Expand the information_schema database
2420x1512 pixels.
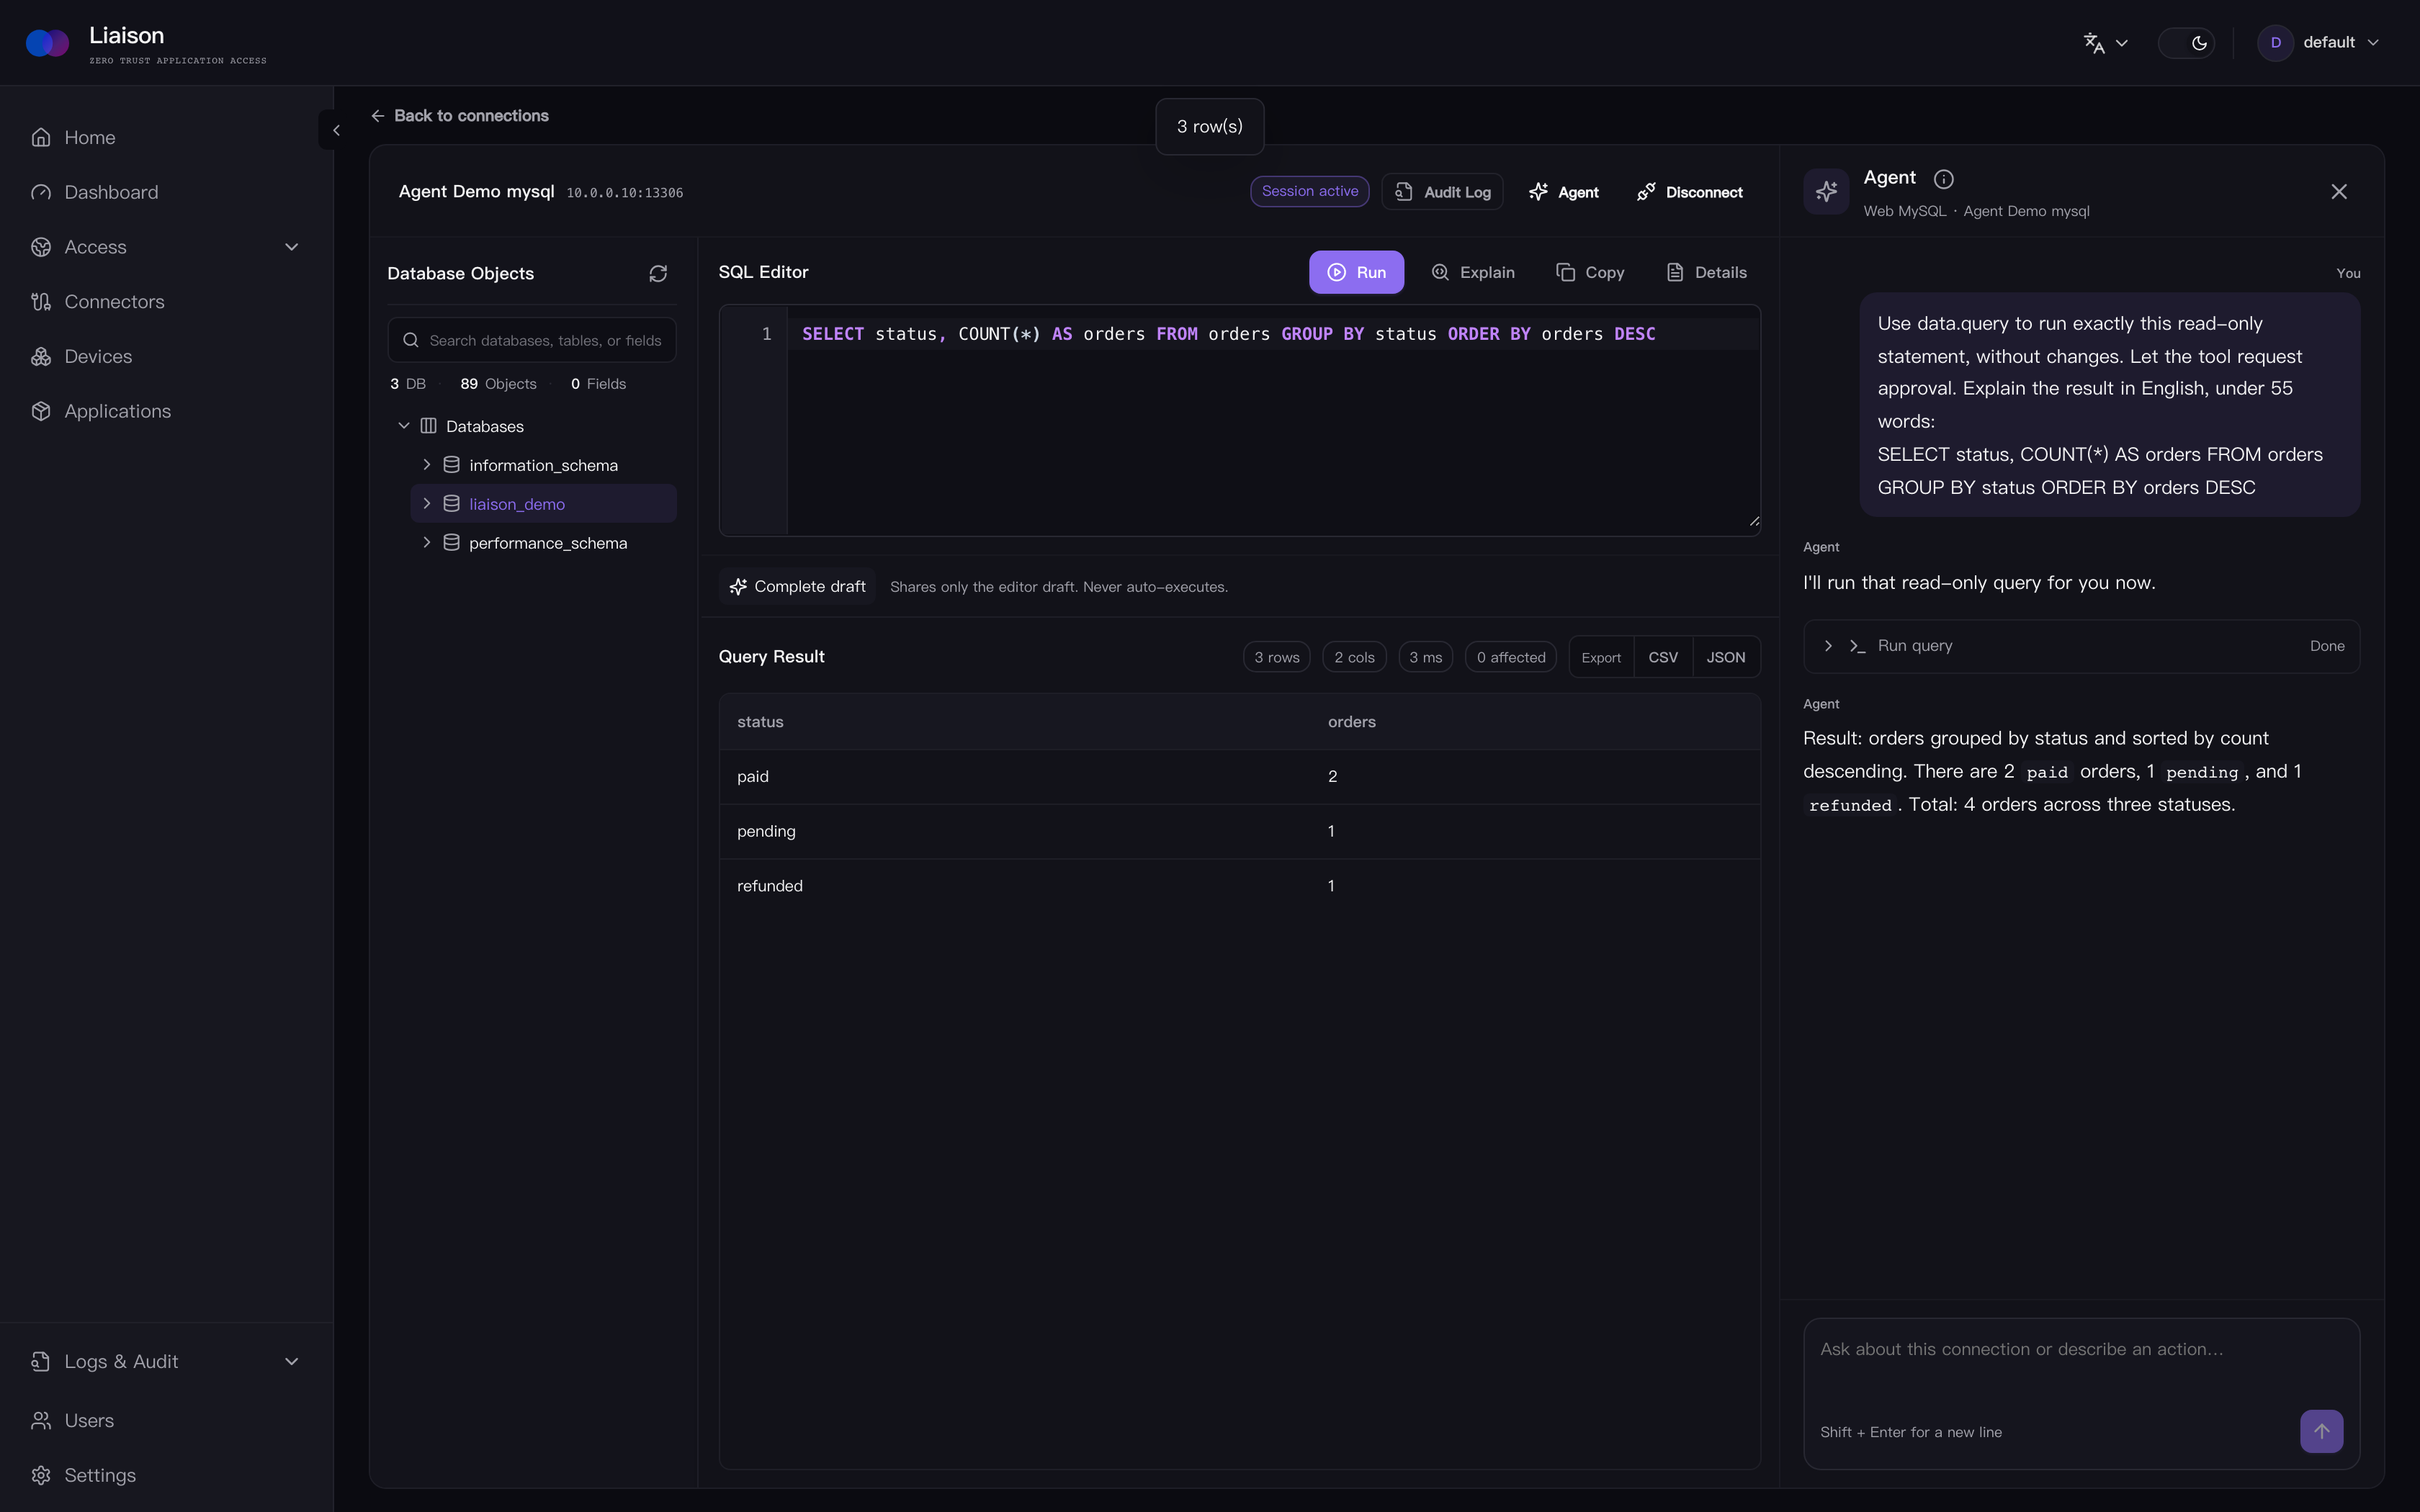tap(426, 465)
